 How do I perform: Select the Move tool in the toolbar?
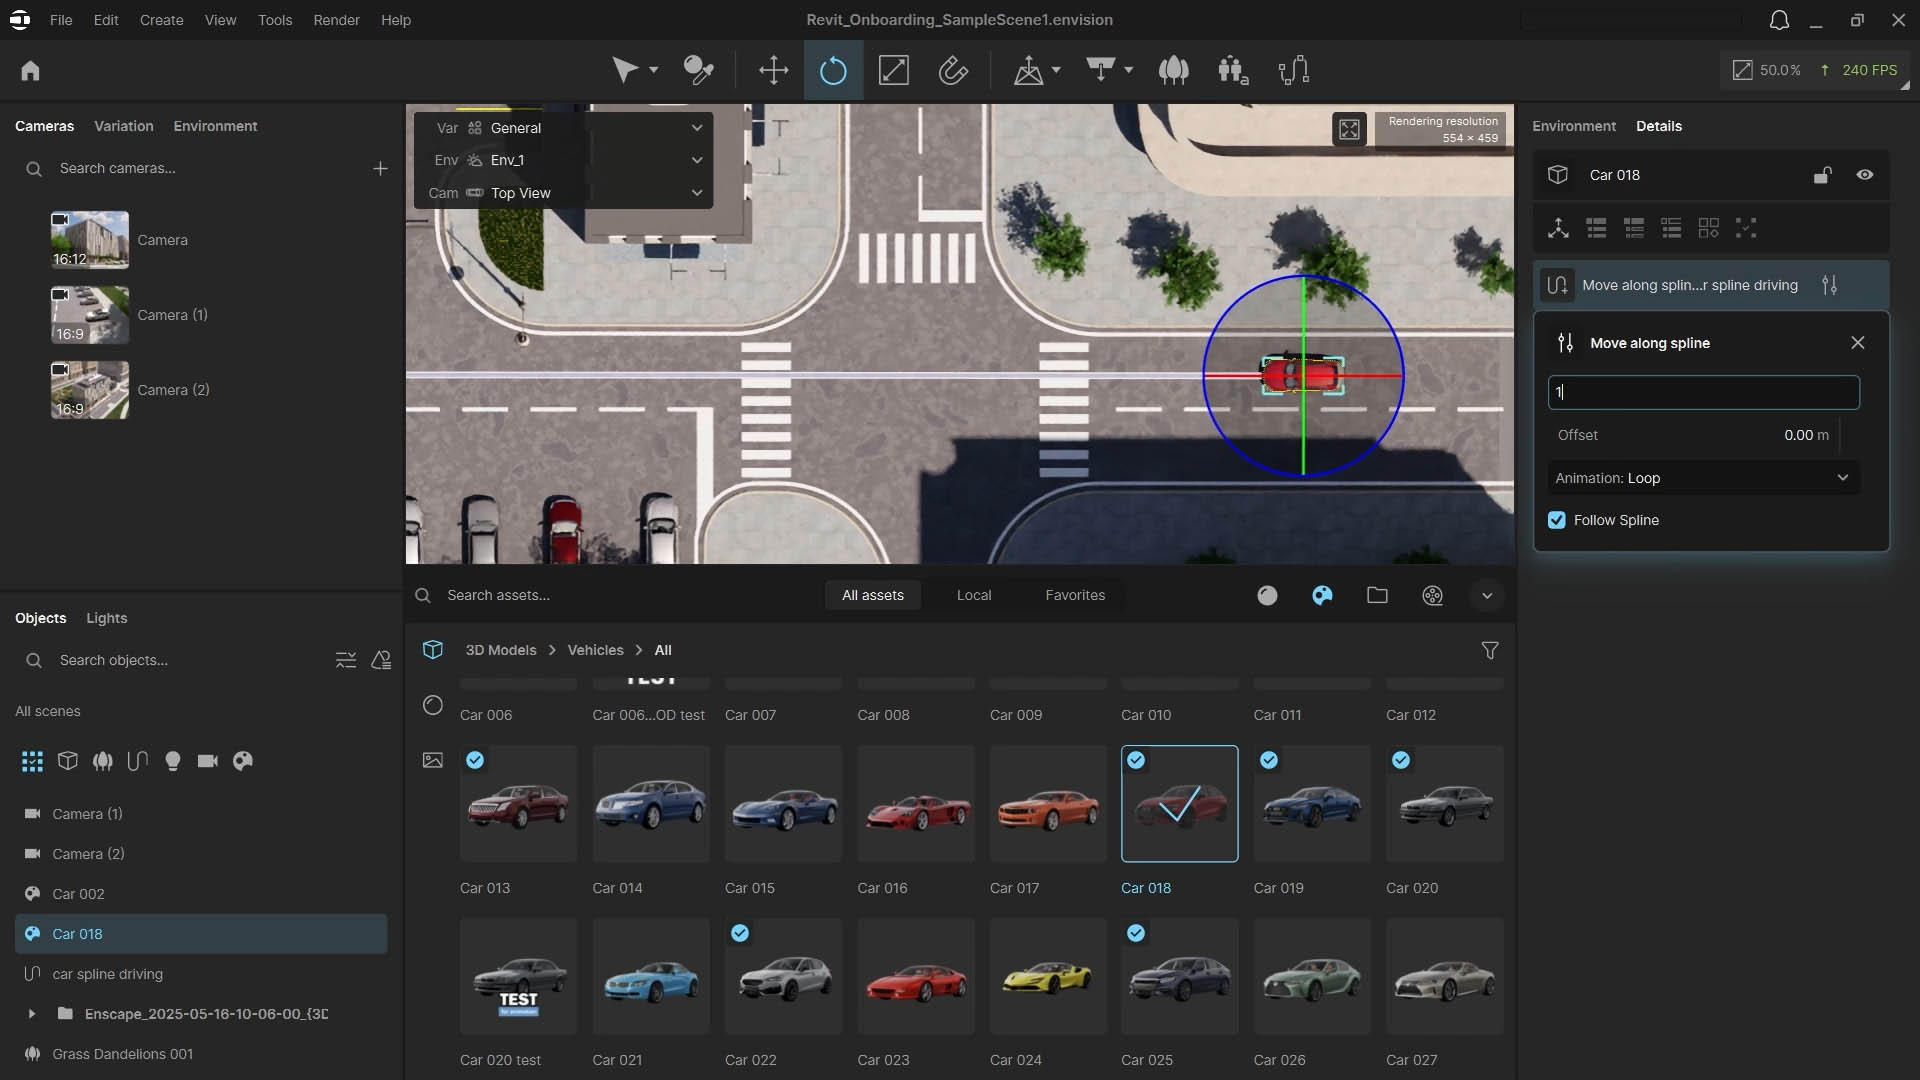(775, 70)
